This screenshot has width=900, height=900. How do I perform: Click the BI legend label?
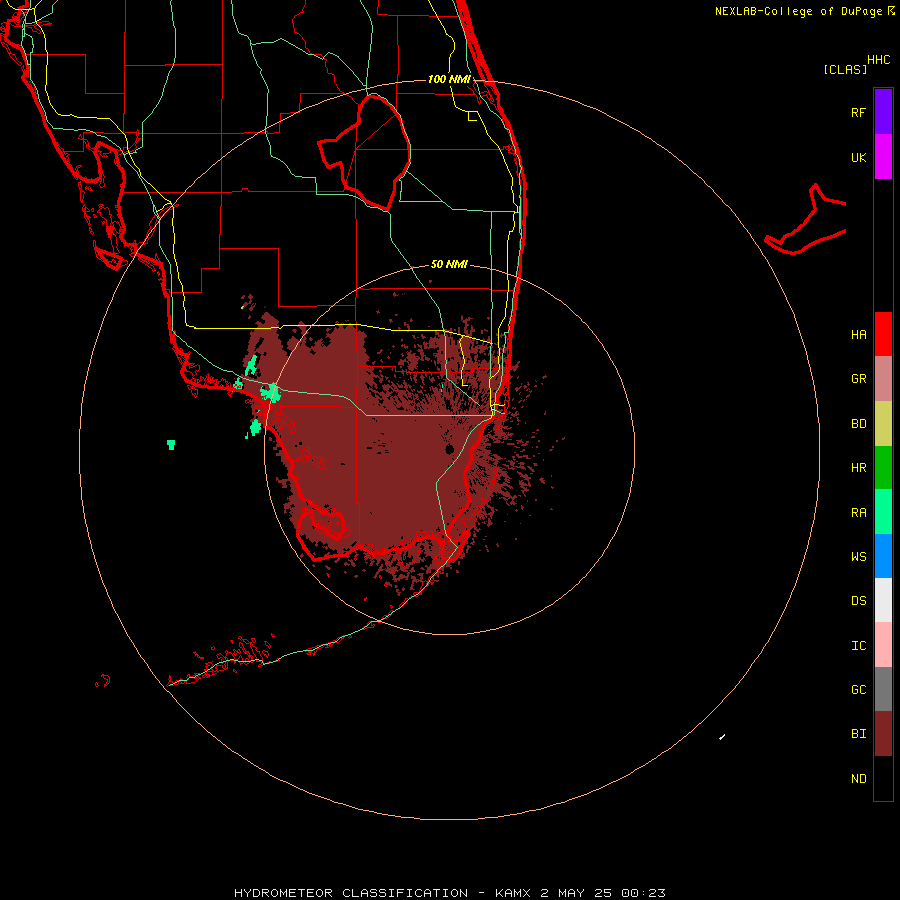pyautogui.click(x=858, y=734)
